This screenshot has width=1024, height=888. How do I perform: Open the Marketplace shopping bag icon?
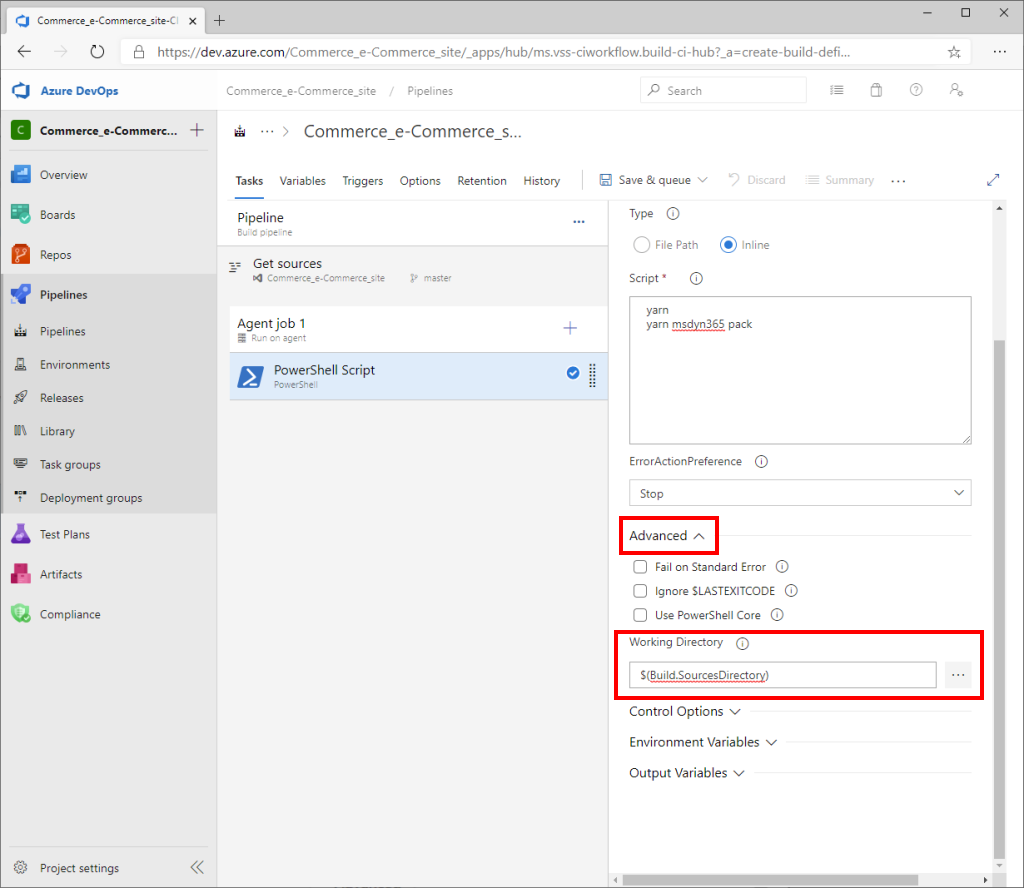tap(876, 89)
